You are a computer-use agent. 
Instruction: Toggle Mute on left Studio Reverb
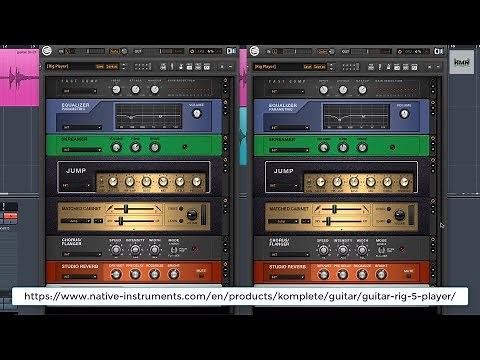[x=201, y=276]
